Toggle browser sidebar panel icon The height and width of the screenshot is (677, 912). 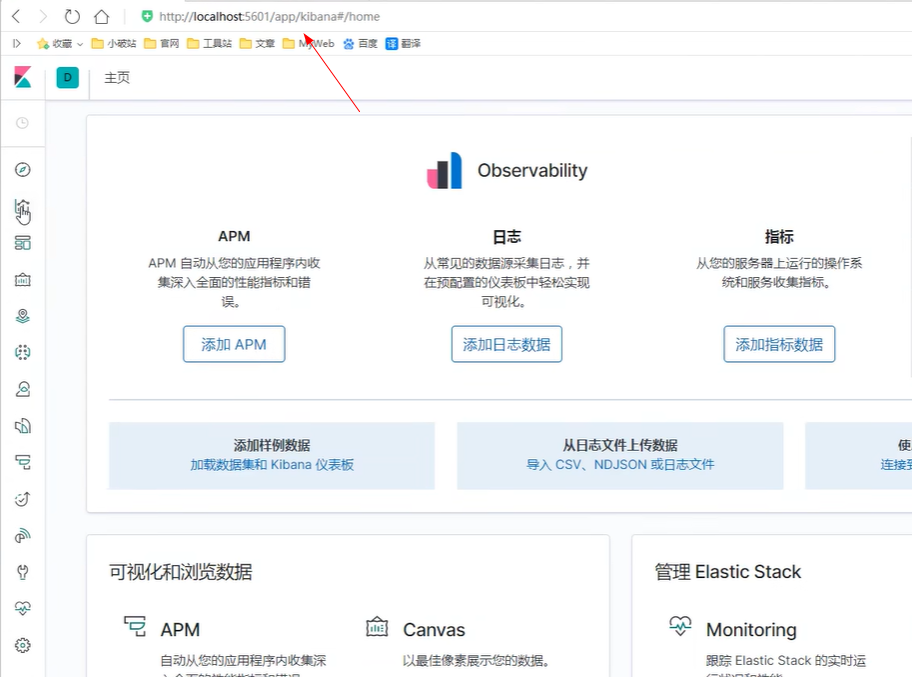[x=16, y=43]
